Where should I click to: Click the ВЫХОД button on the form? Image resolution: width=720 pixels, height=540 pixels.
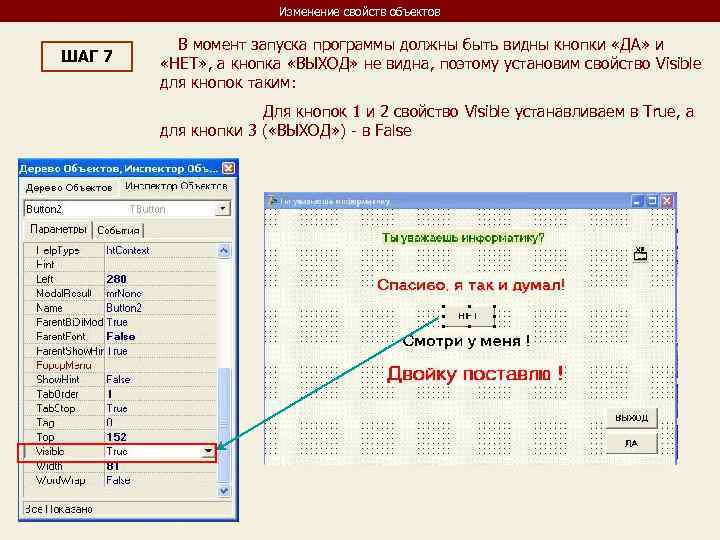(x=631, y=418)
